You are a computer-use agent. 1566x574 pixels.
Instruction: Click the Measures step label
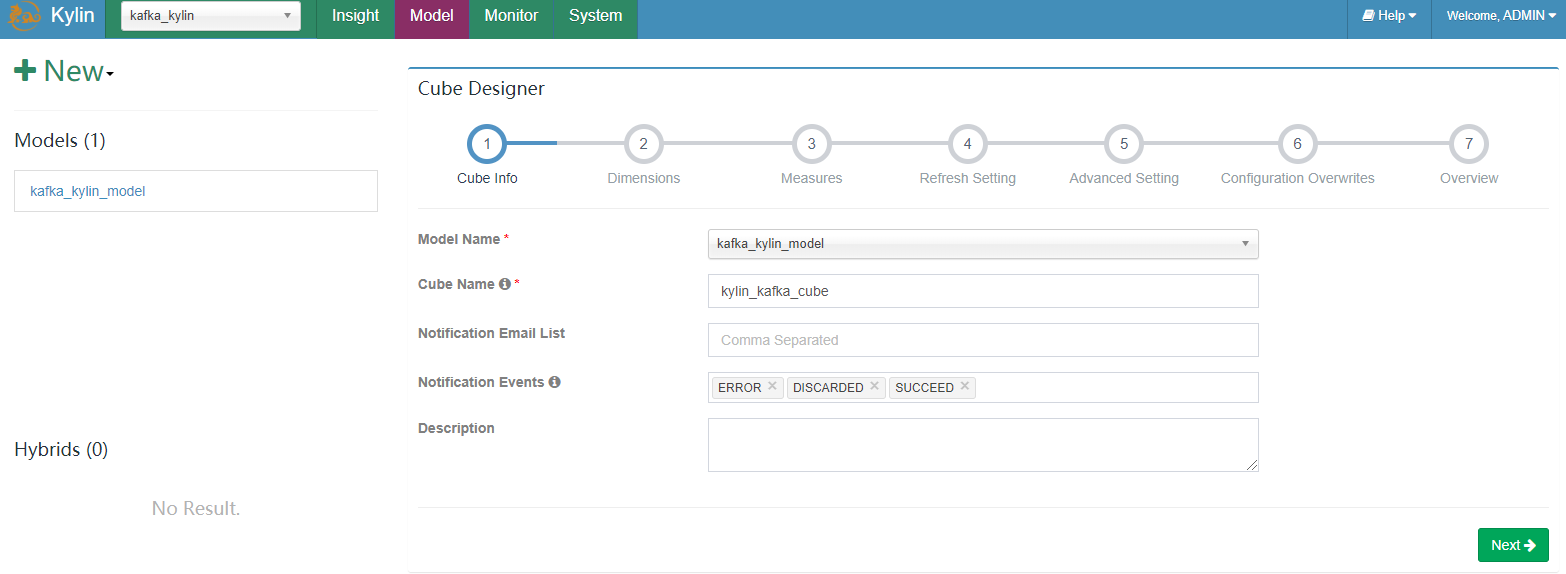811,178
